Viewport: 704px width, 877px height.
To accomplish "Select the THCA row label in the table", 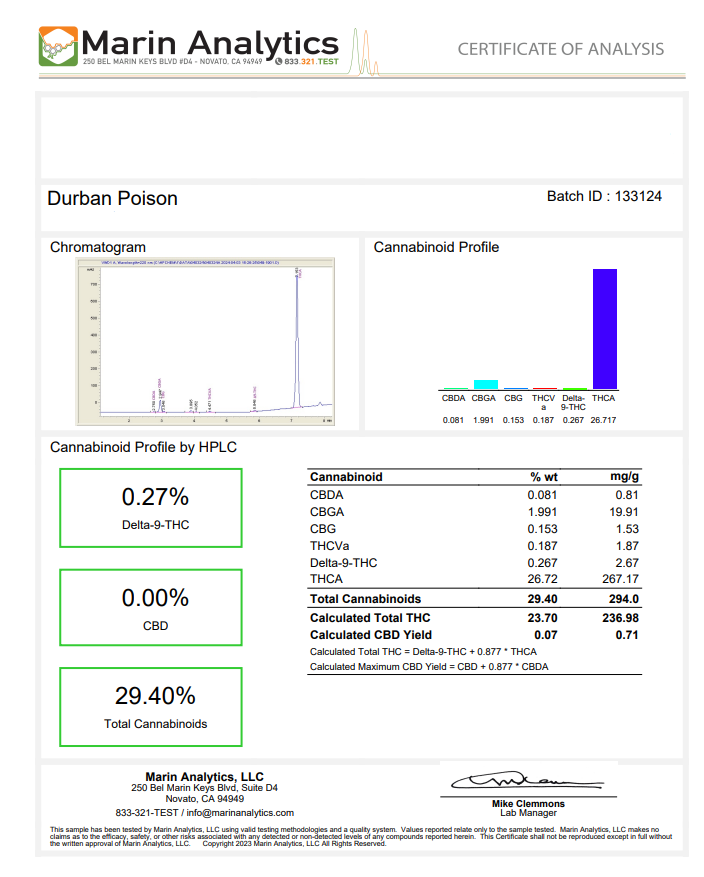I will click(326, 579).
